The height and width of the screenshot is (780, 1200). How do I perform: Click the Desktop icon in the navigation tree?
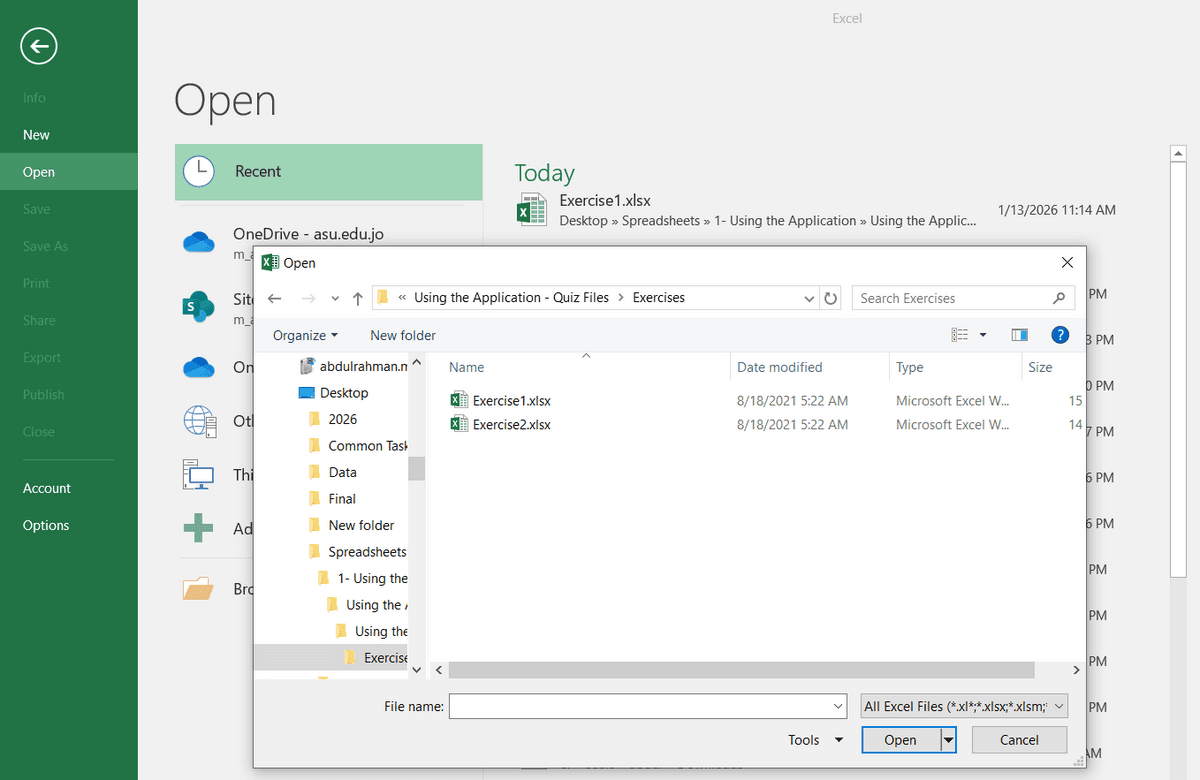(307, 393)
